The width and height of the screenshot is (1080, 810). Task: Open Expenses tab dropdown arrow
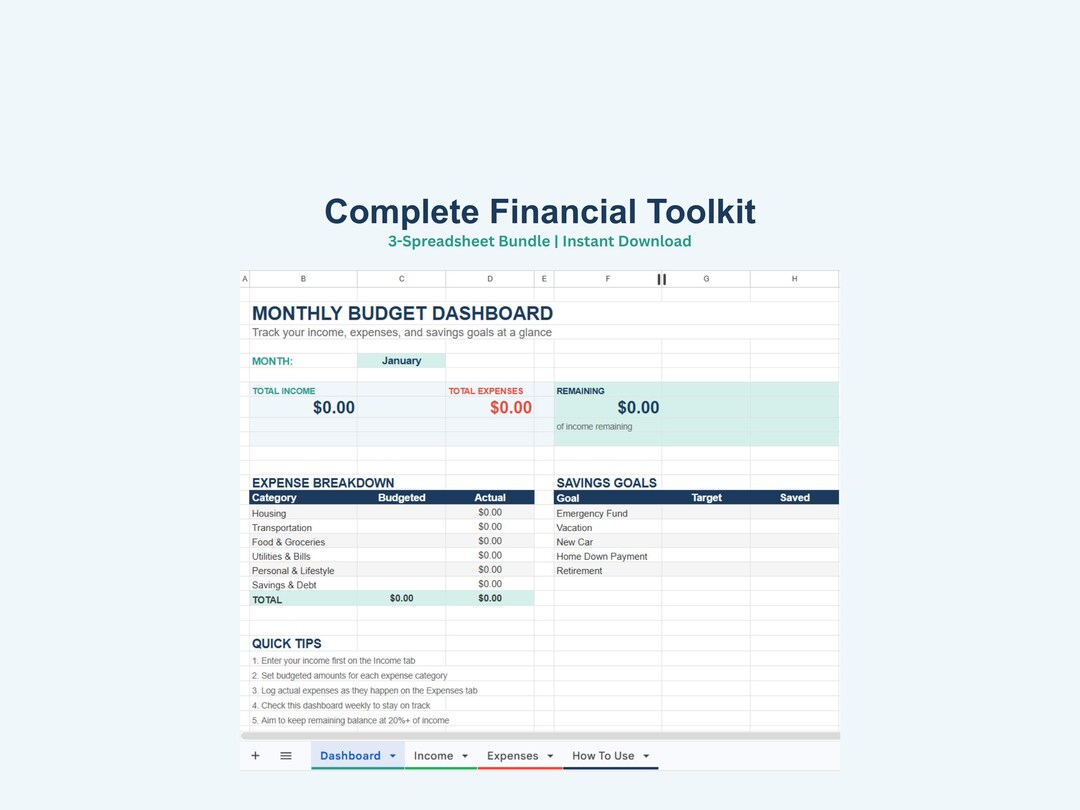point(550,756)
